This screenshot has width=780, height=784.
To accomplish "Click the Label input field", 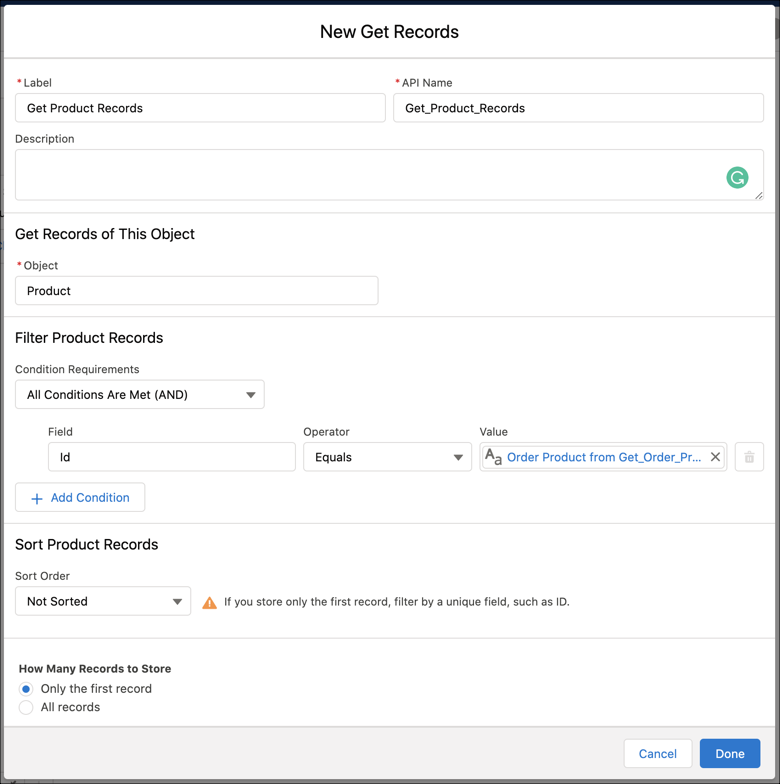I will [200, 108].
